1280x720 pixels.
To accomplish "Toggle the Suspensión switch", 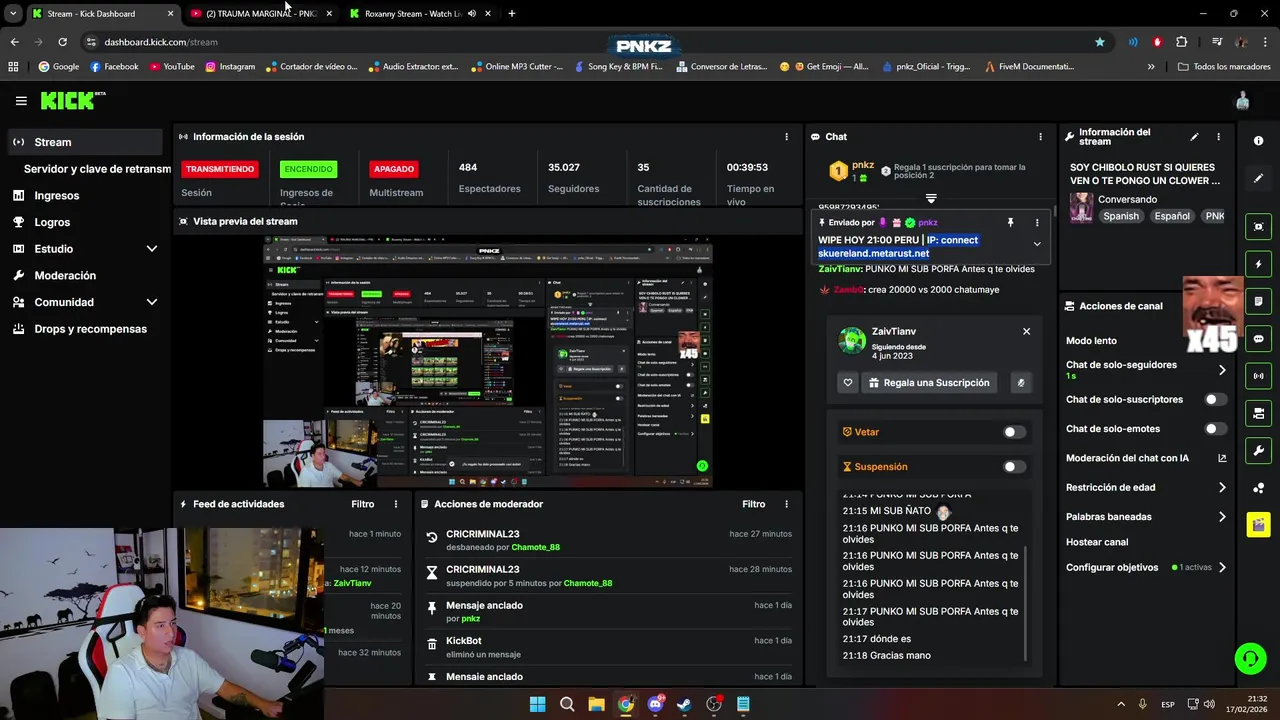I will click(1014, 467).
